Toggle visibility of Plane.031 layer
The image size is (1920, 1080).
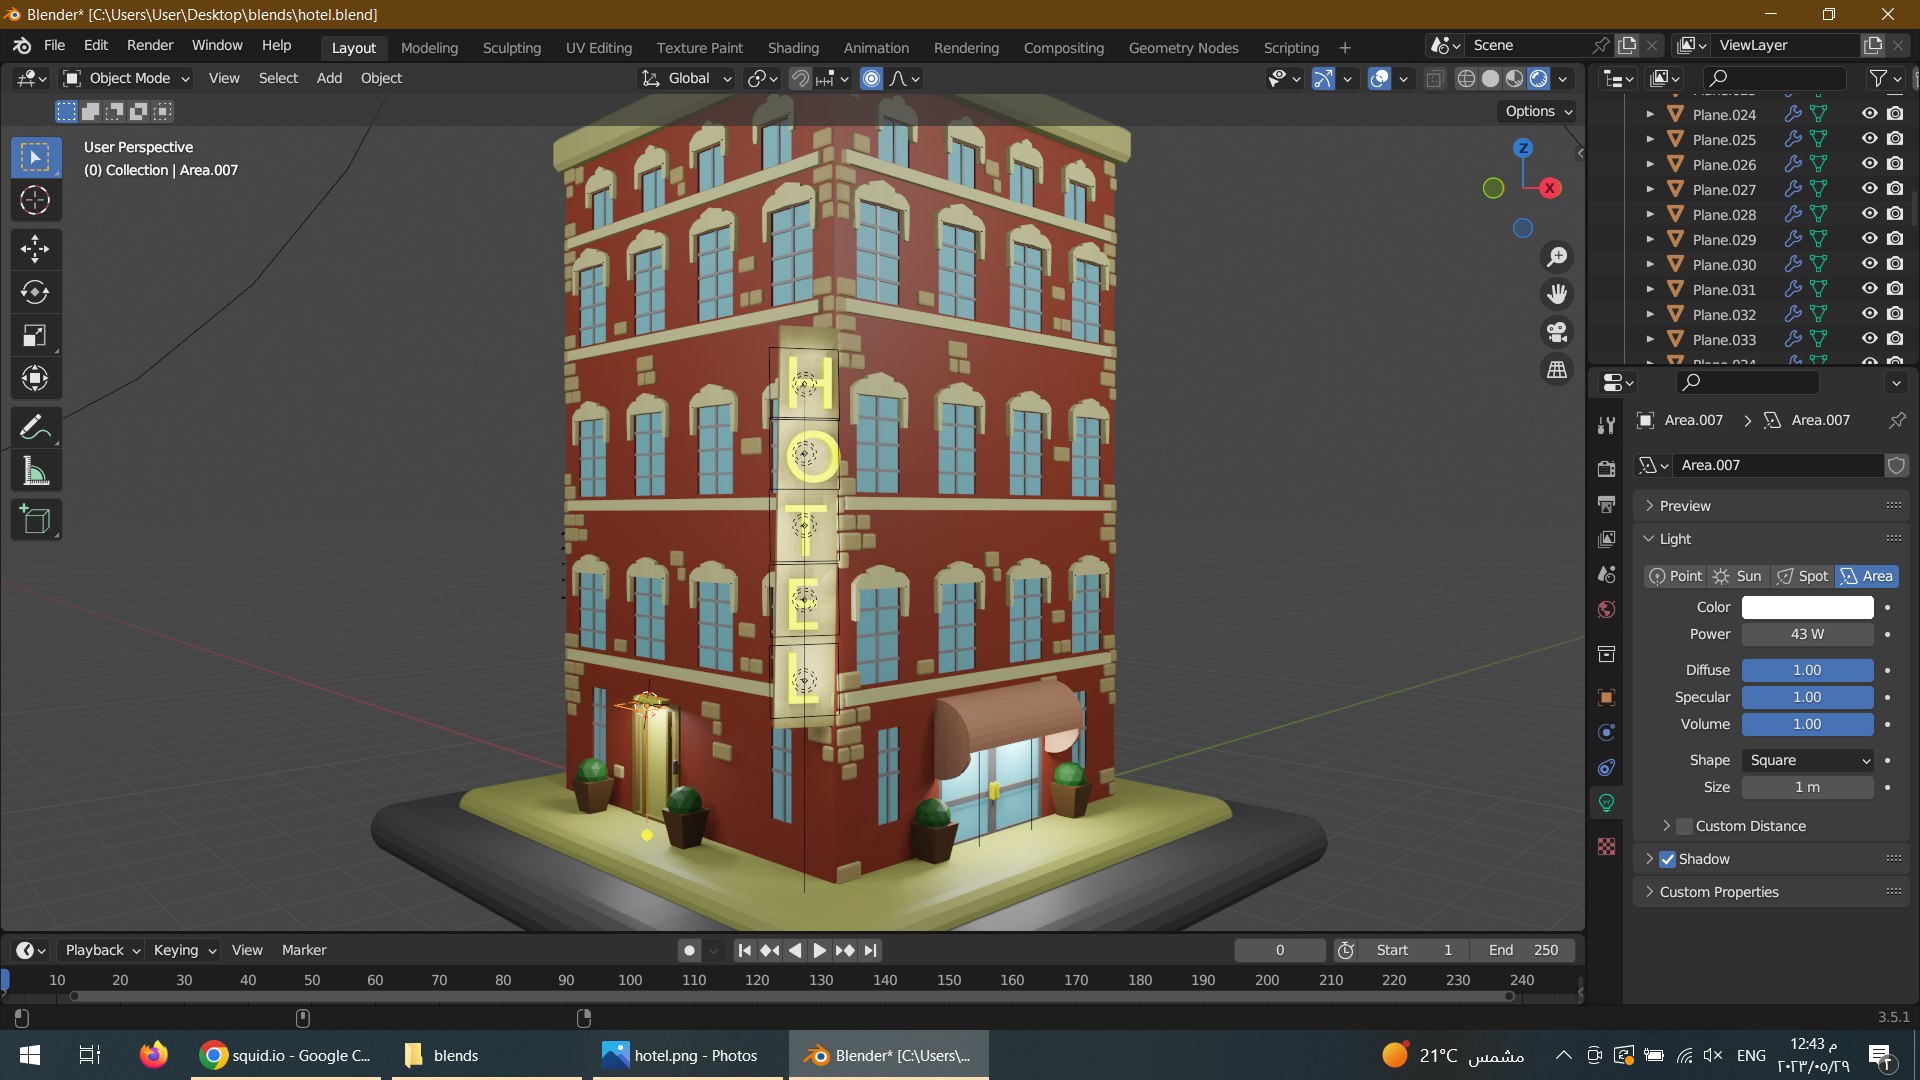[1869, 289]
